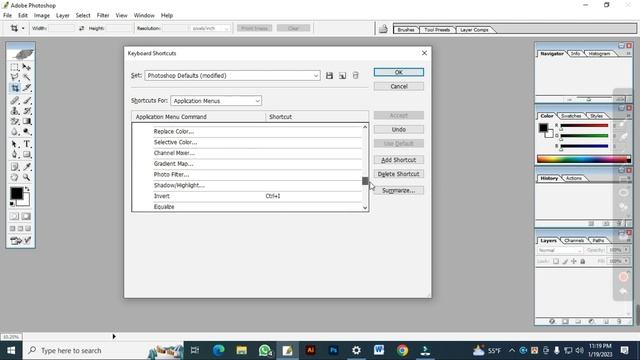Select the Eraser tool
The width and height of the screenshot is (640, 360).
[15, 122]
